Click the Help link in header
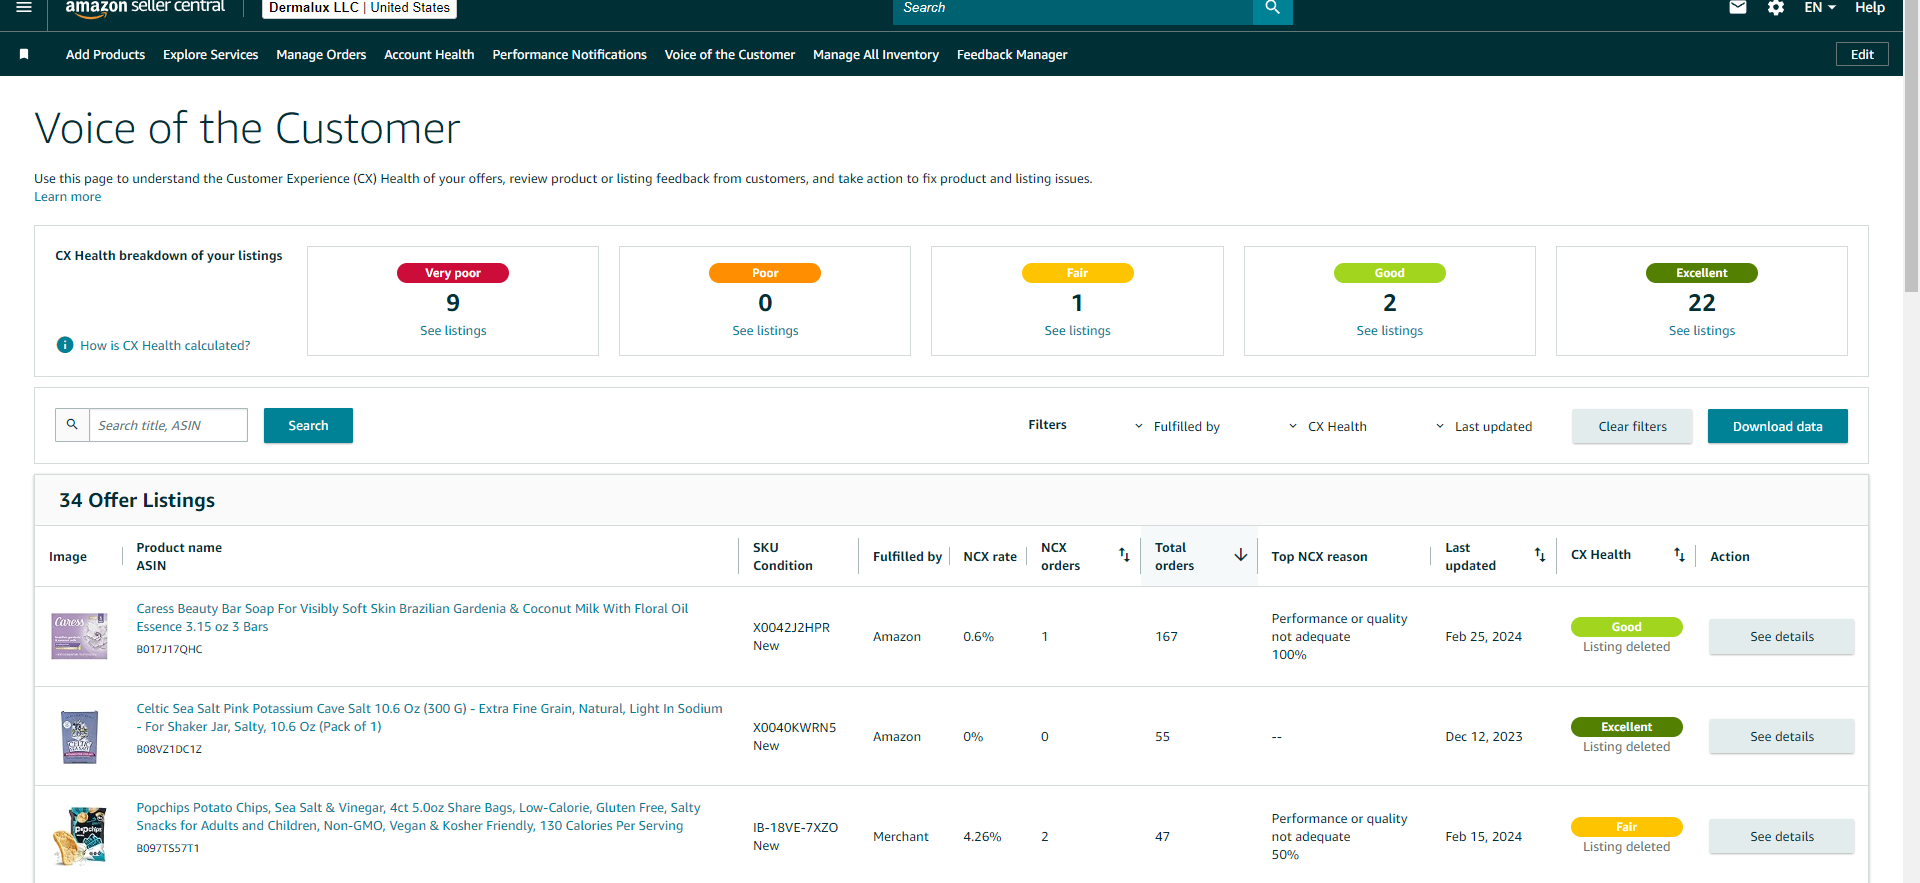 click(x=1870, y=8)
